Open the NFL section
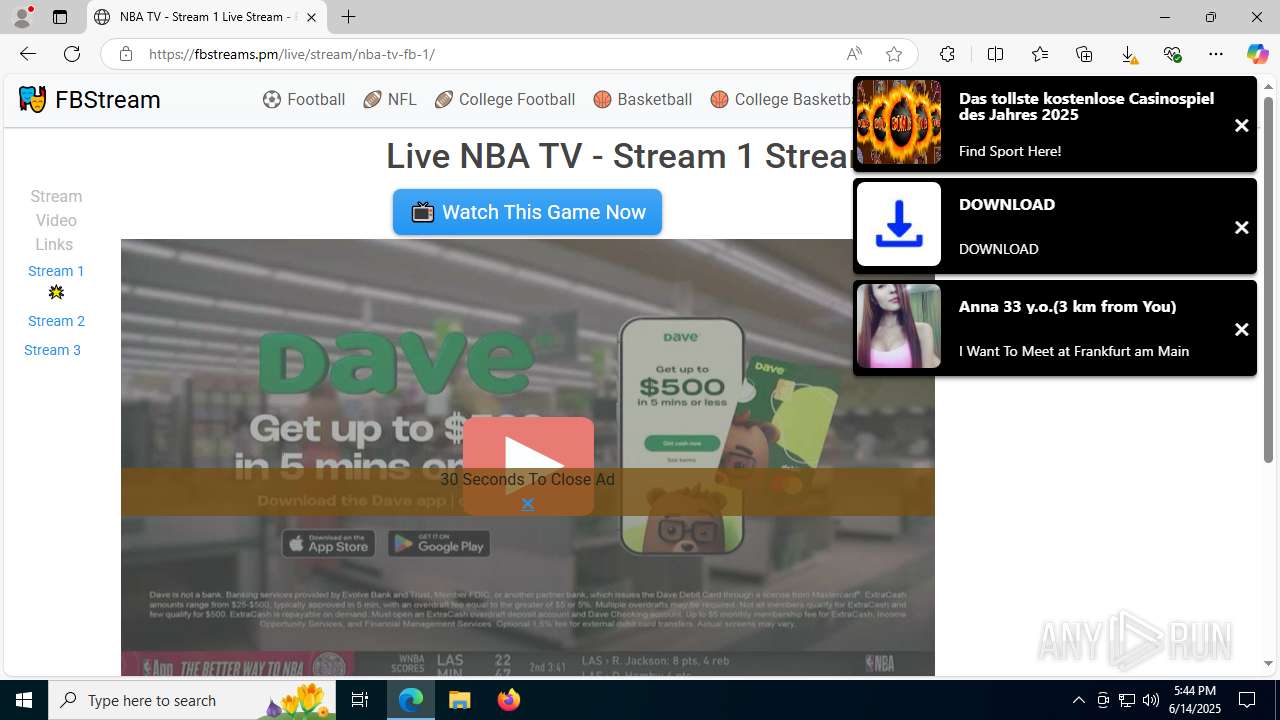The width and height of the screenshot is (1280, 720). (390, 99)
